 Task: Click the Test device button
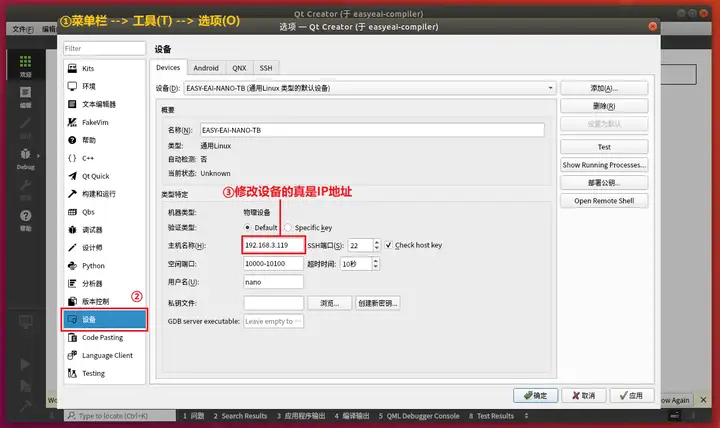(604, 147)
